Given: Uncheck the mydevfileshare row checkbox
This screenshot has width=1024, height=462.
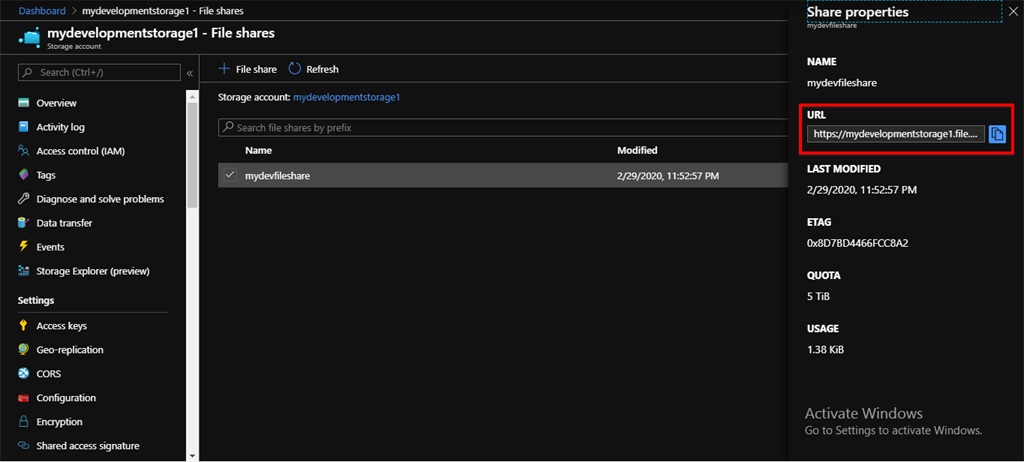Looking at the screenshot, I should coord(229,175).
